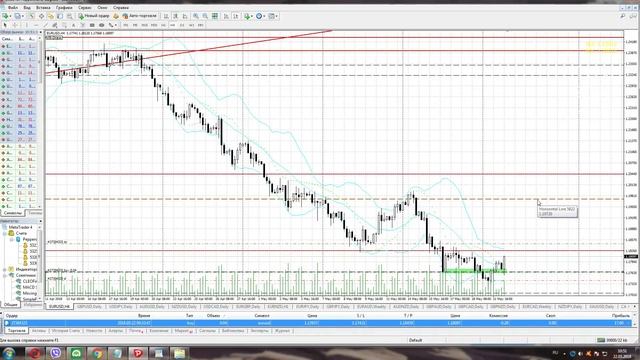Open Chrome from the taskbar
This screenshot has width=640, height=360.
click(97, 353)
